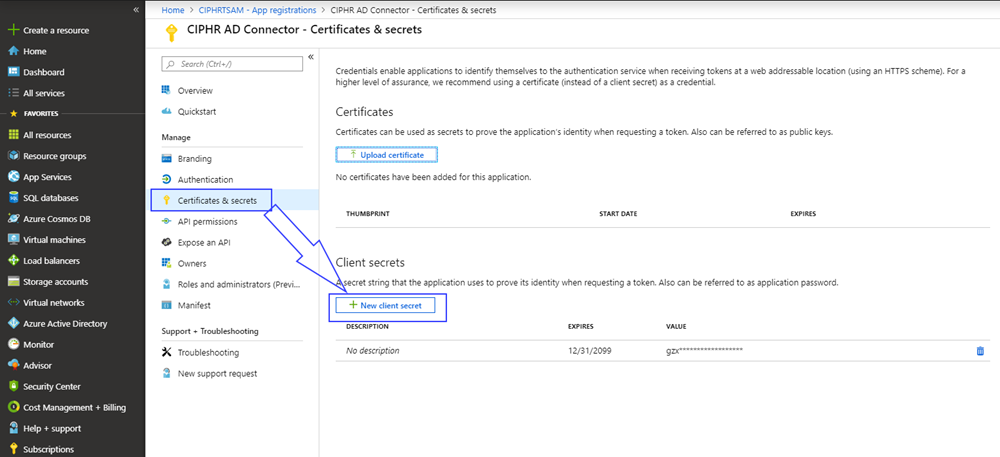Open the Dashboard icon in left sidebar
Screen dimensions: 1000x457
click(13, 72)
